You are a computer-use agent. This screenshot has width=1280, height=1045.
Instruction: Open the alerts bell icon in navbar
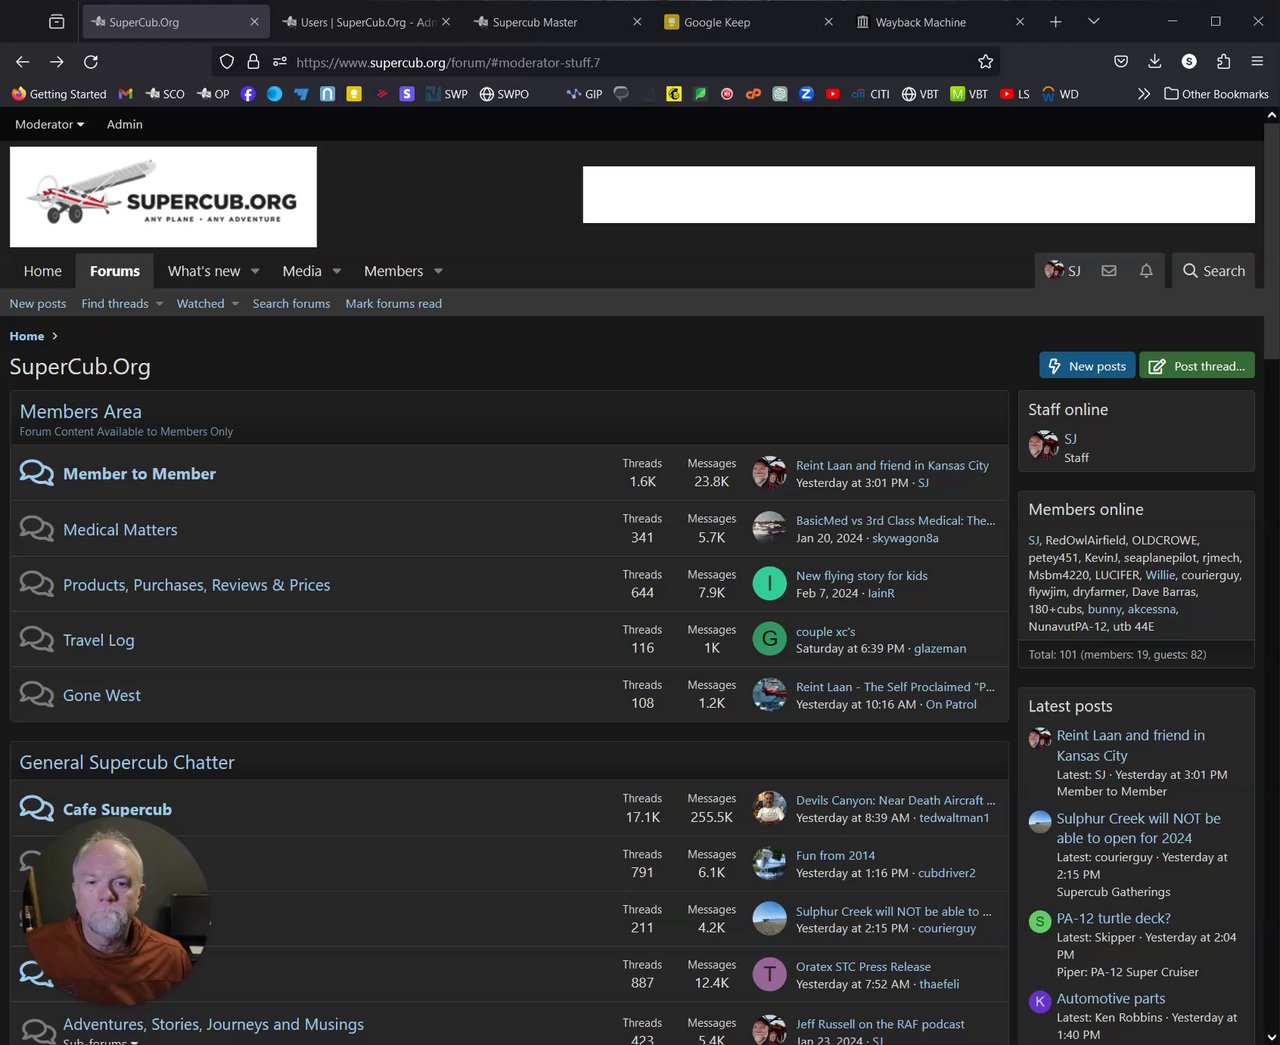pos(1146,271)
